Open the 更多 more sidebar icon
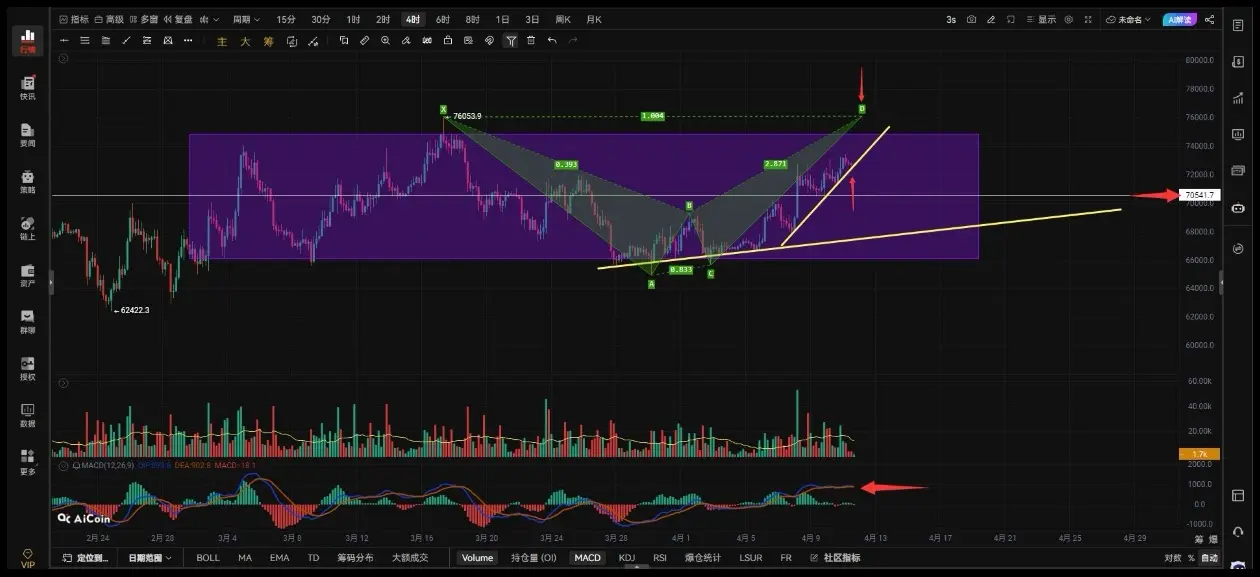The height and width of the screenshot is (577, 1260). click(x=27, y=461)
